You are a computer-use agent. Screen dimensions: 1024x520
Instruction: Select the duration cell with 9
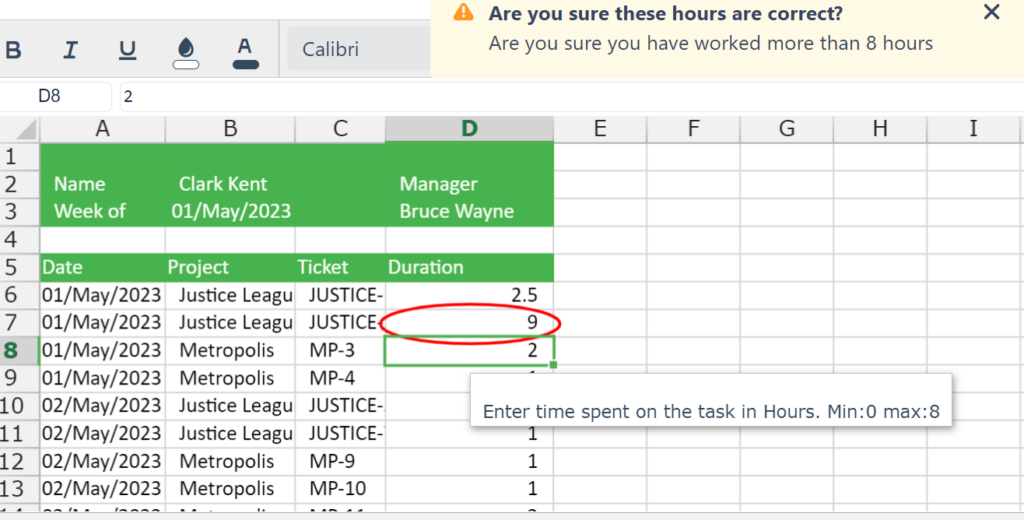[x=470, y=323]
